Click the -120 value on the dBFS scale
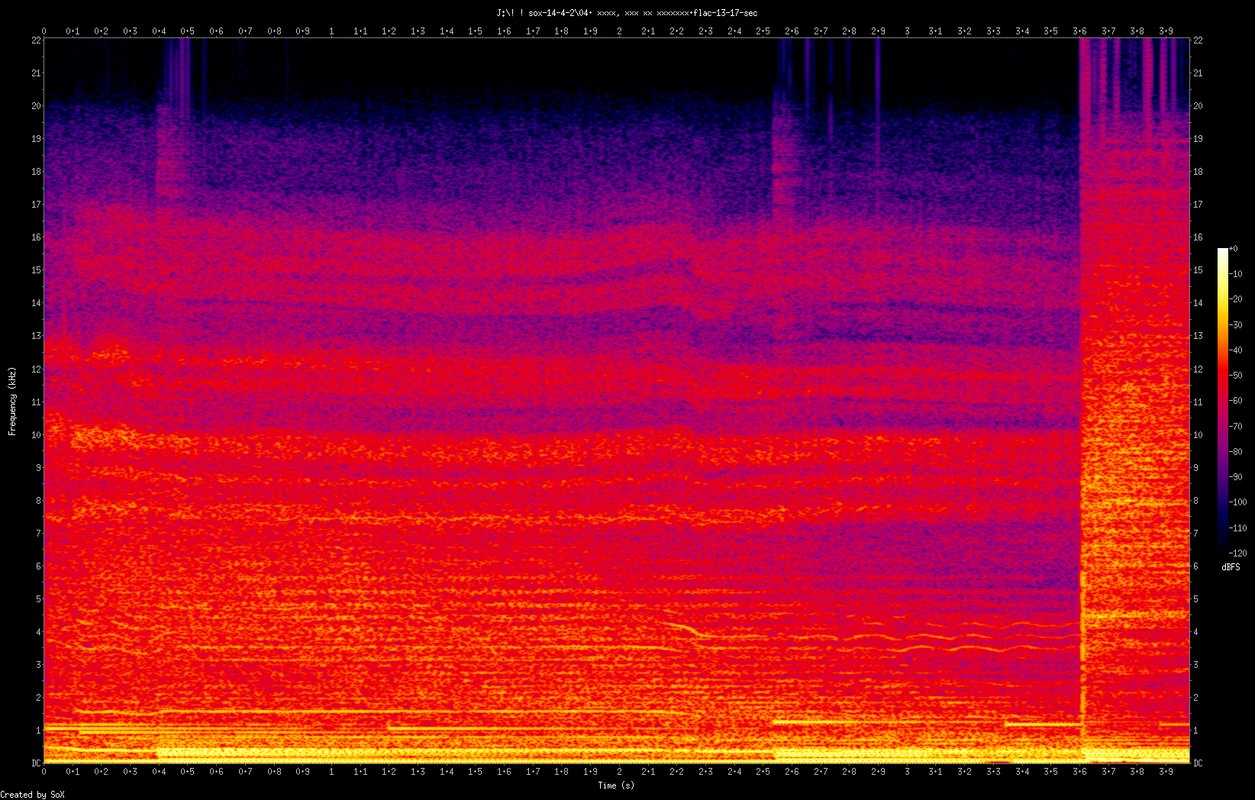The image size is (1255, 800). 1238,552
